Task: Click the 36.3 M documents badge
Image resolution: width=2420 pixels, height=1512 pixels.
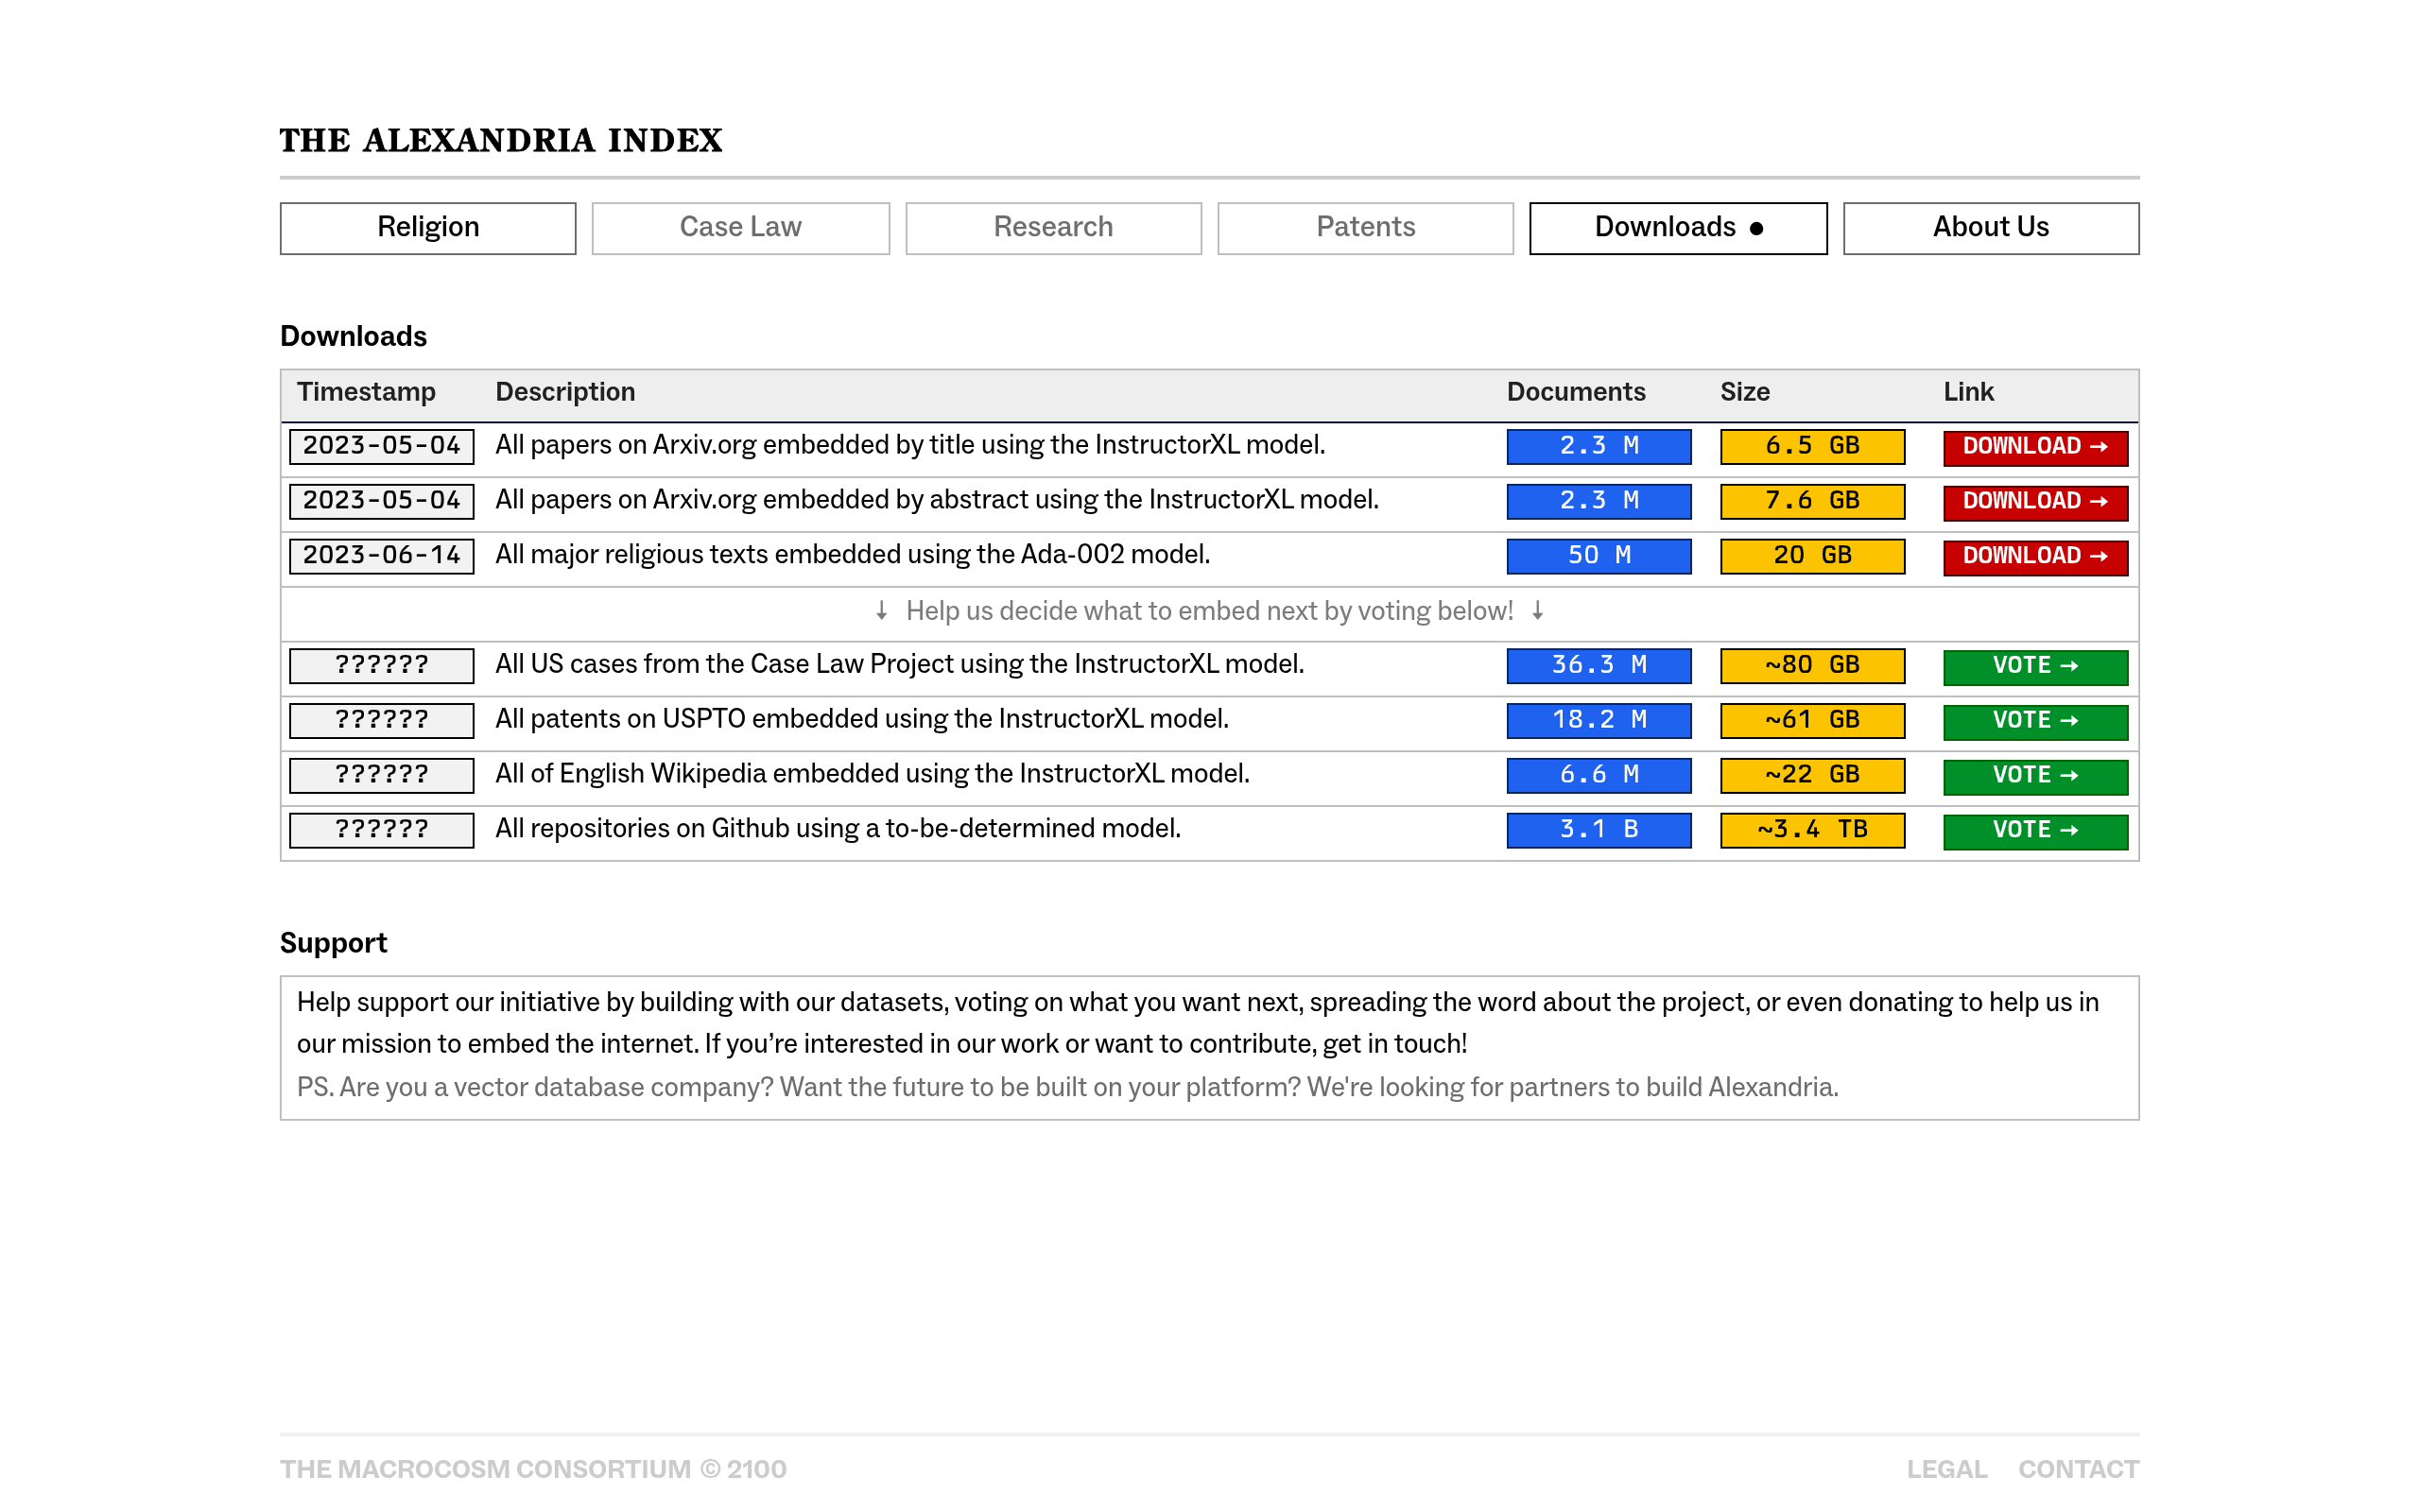Action: point(1599,666)
